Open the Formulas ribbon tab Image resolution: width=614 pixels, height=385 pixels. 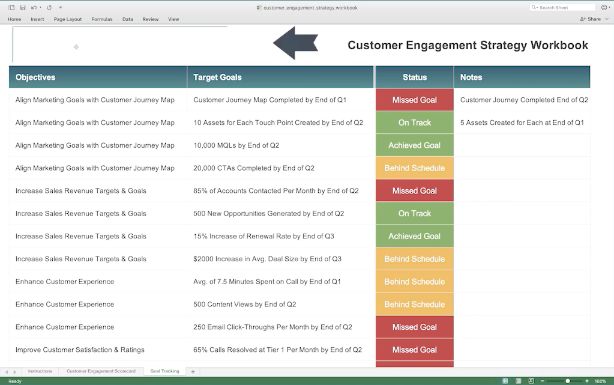[102, 19]
